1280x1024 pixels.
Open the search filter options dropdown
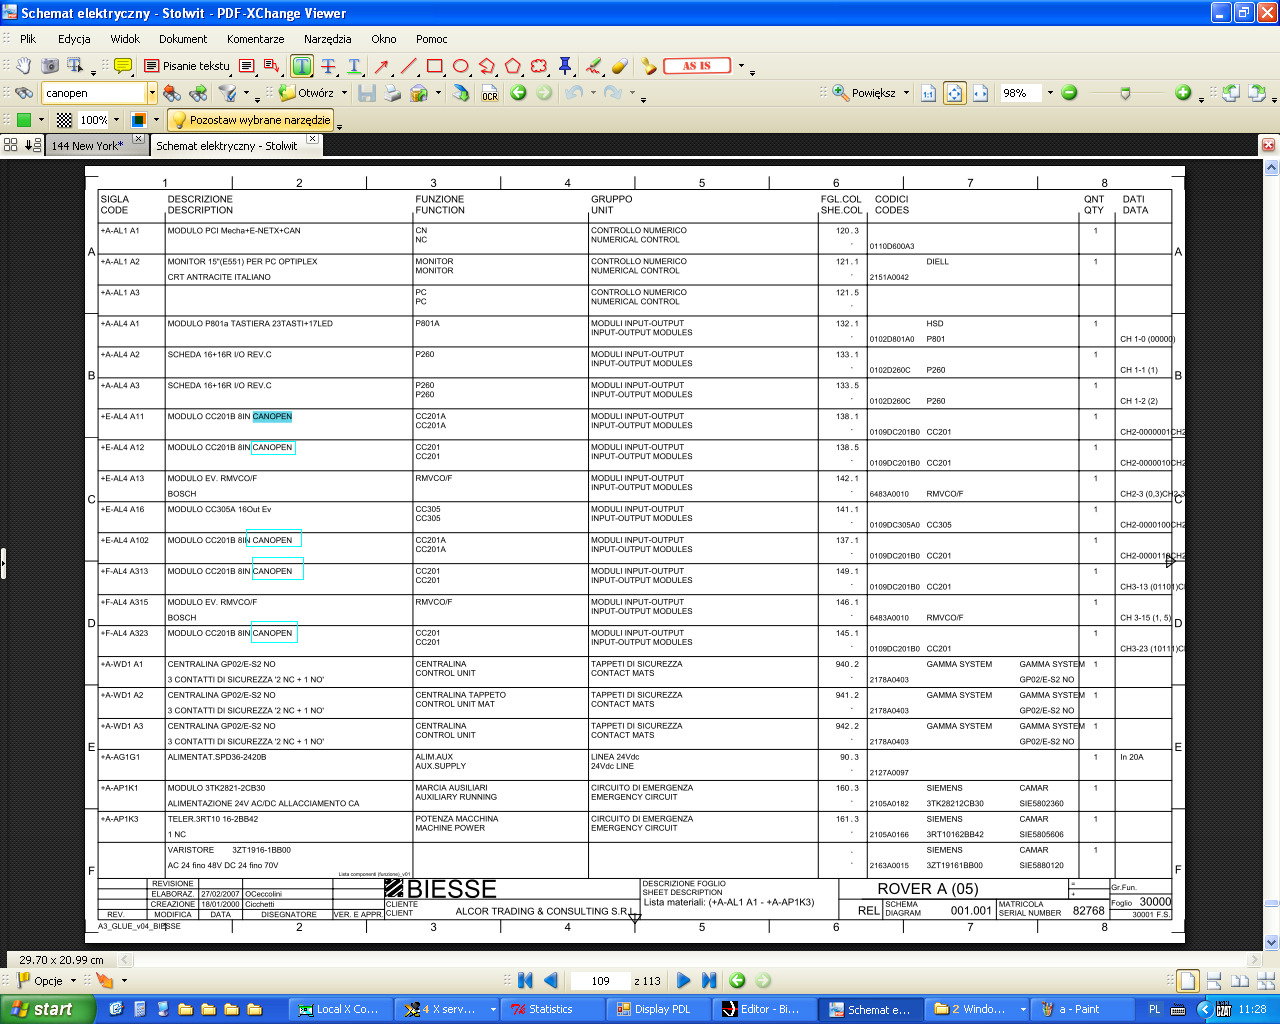[245, 94]
